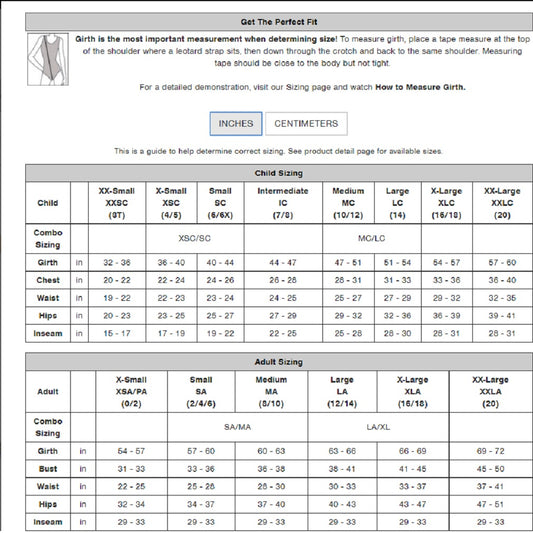
Task: Click the Intermediate IC (7/8) column header
Action: click(283, 203)
